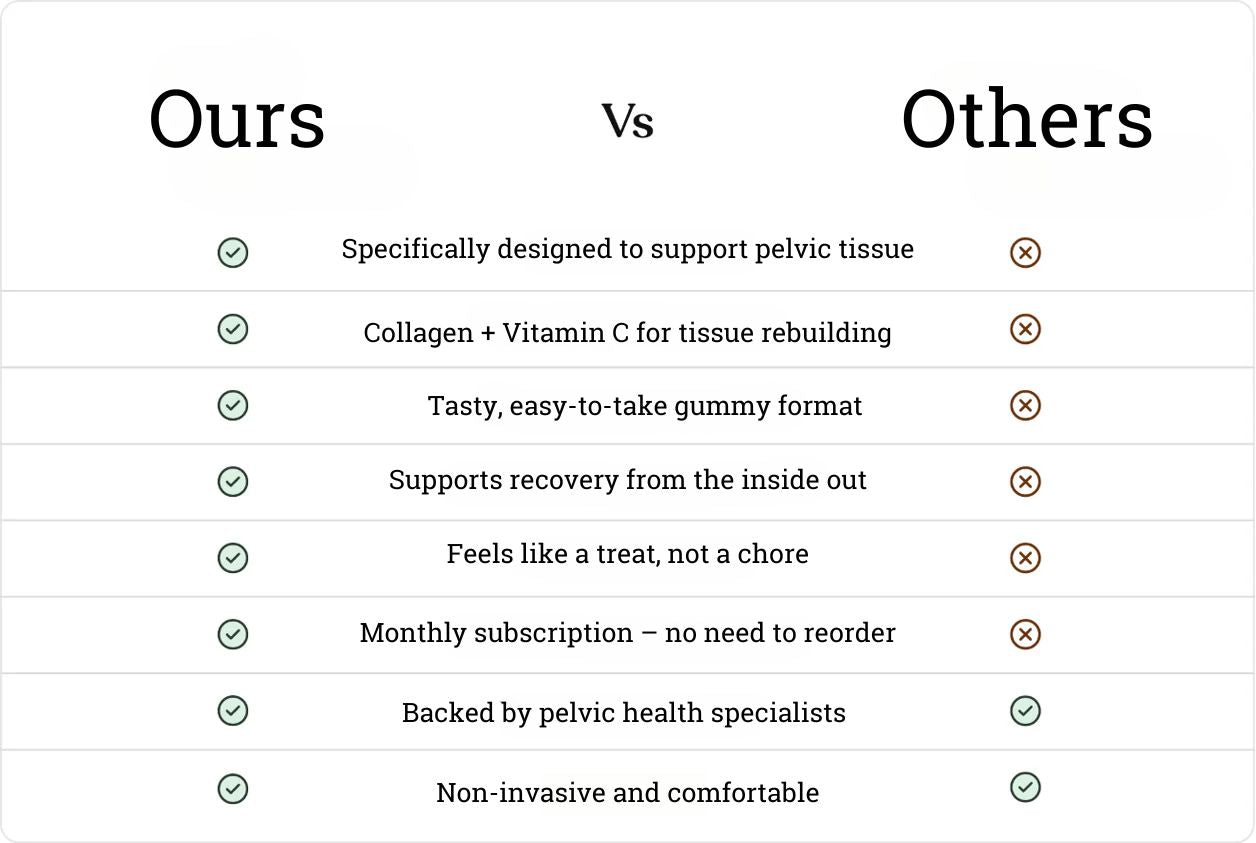Click the Others X icon for pelvic tissue row
1256x843 pixels.
(x=1025, y=253)
